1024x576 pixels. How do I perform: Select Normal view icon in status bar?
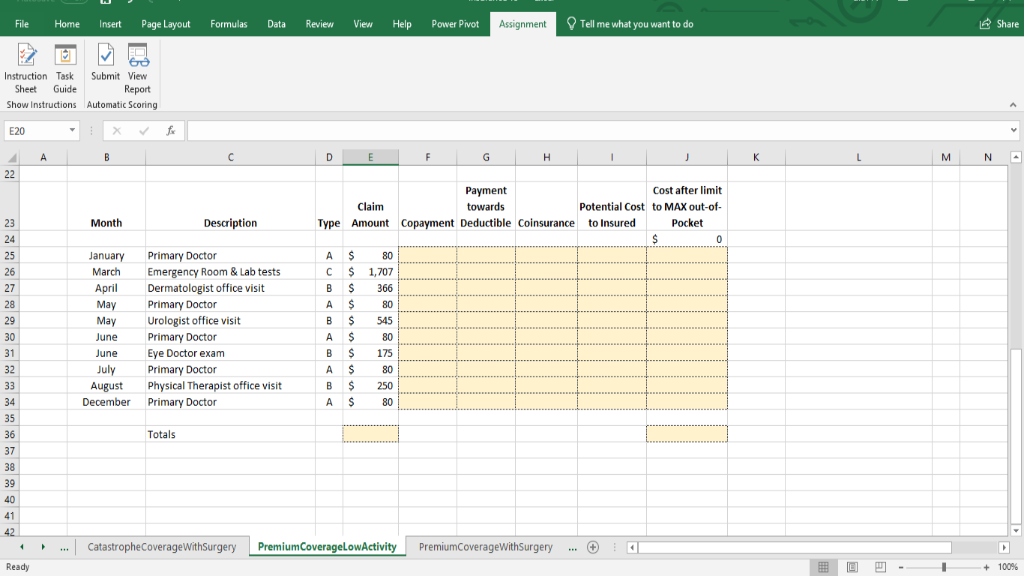click(823, 566)
